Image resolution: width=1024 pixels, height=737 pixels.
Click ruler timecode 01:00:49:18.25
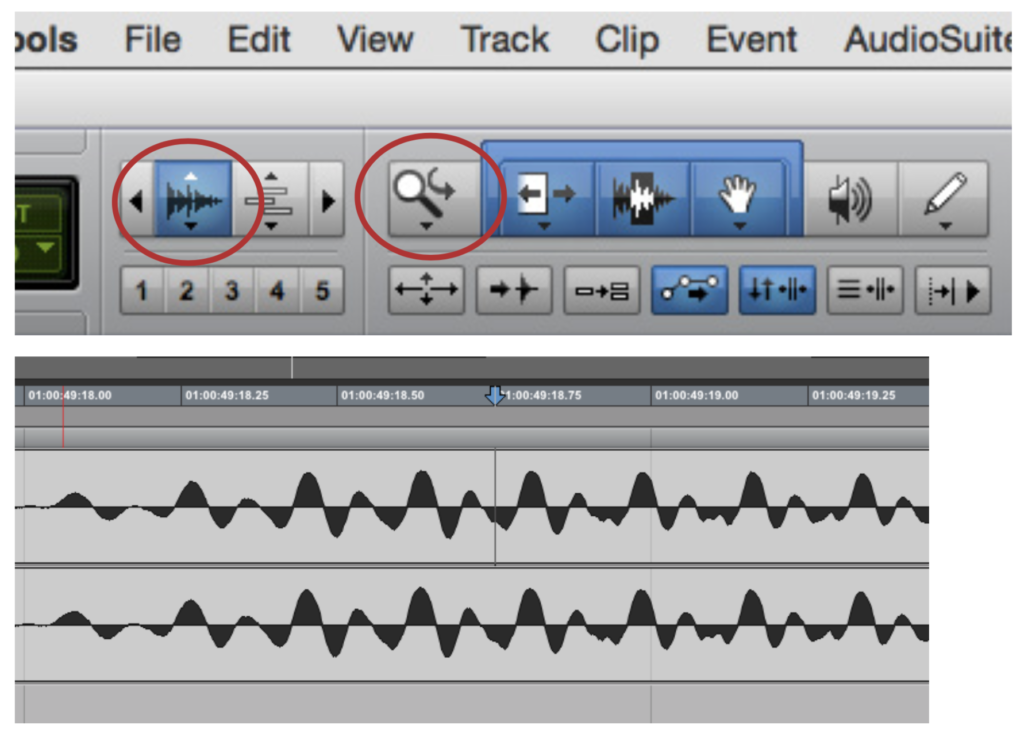pos(227,395)
